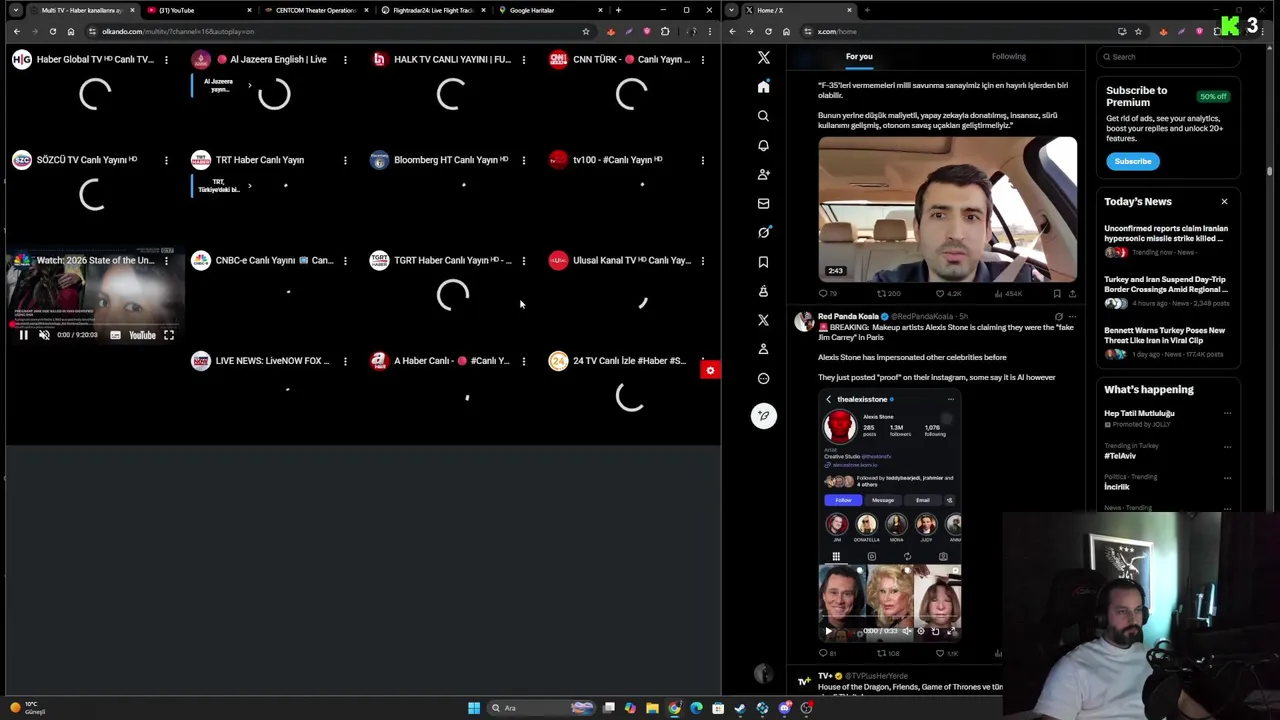Viewport: 1280px width, 720px height.
Task: Repost the car video post (200)
Action: (x=888, y=294)
